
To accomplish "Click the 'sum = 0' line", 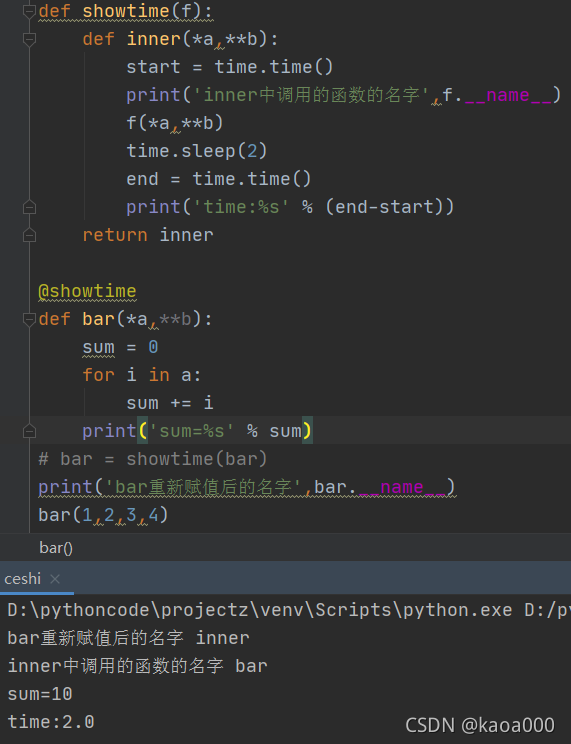I will (120, 347).
